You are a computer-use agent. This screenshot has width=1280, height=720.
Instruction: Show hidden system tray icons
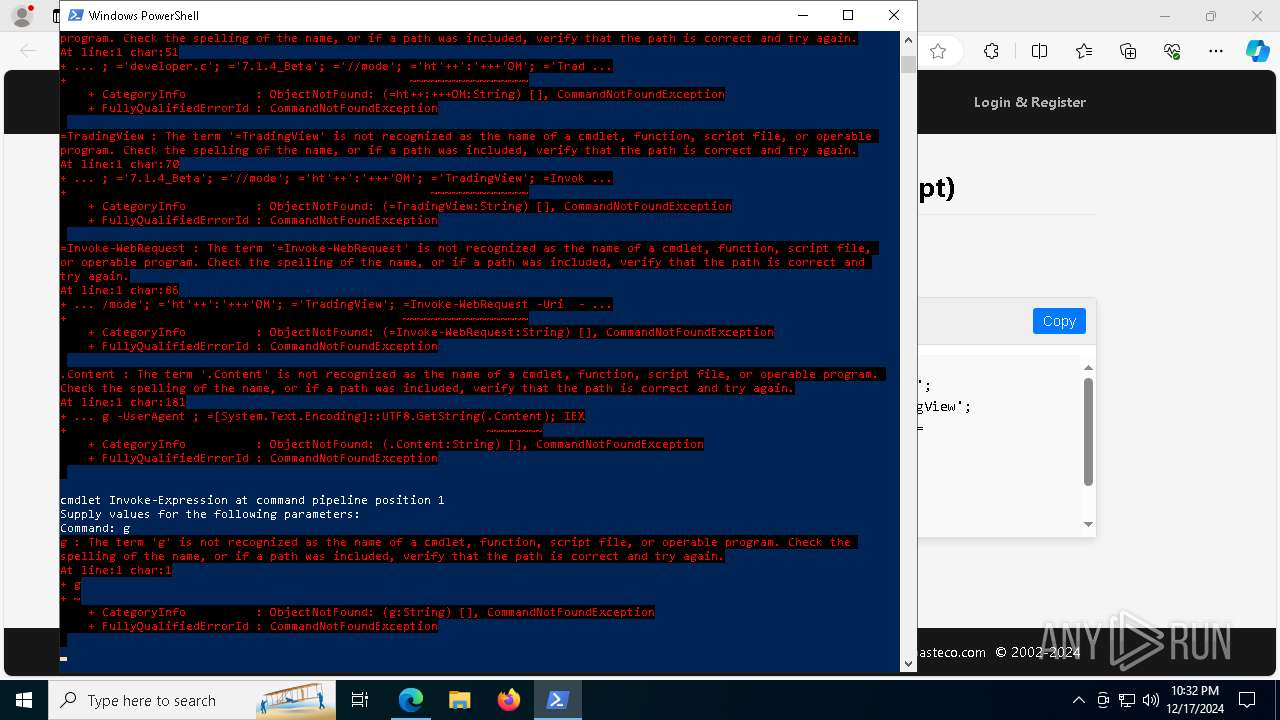pos(1078,700)
